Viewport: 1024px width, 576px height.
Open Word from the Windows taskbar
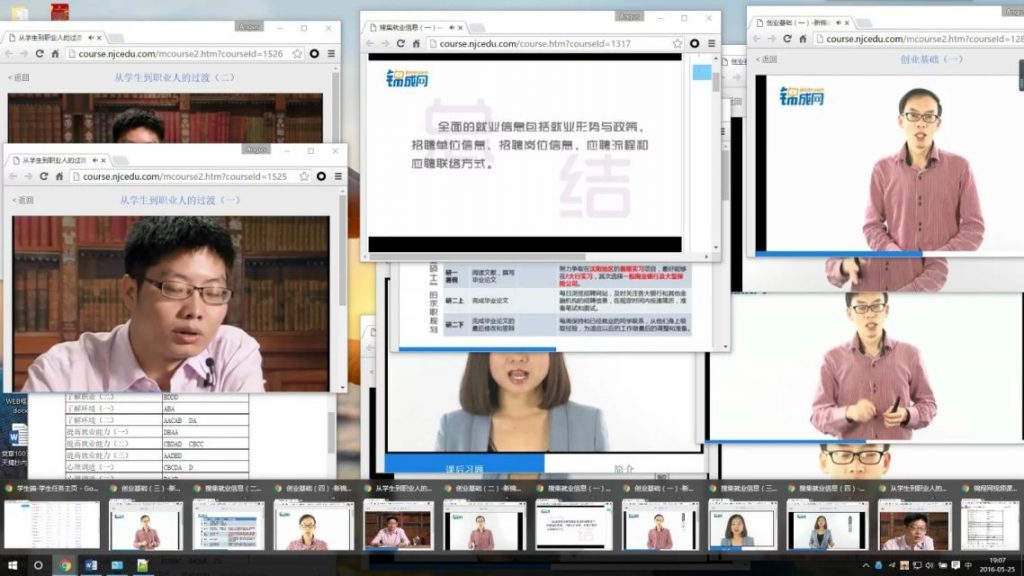click(91, 565)
